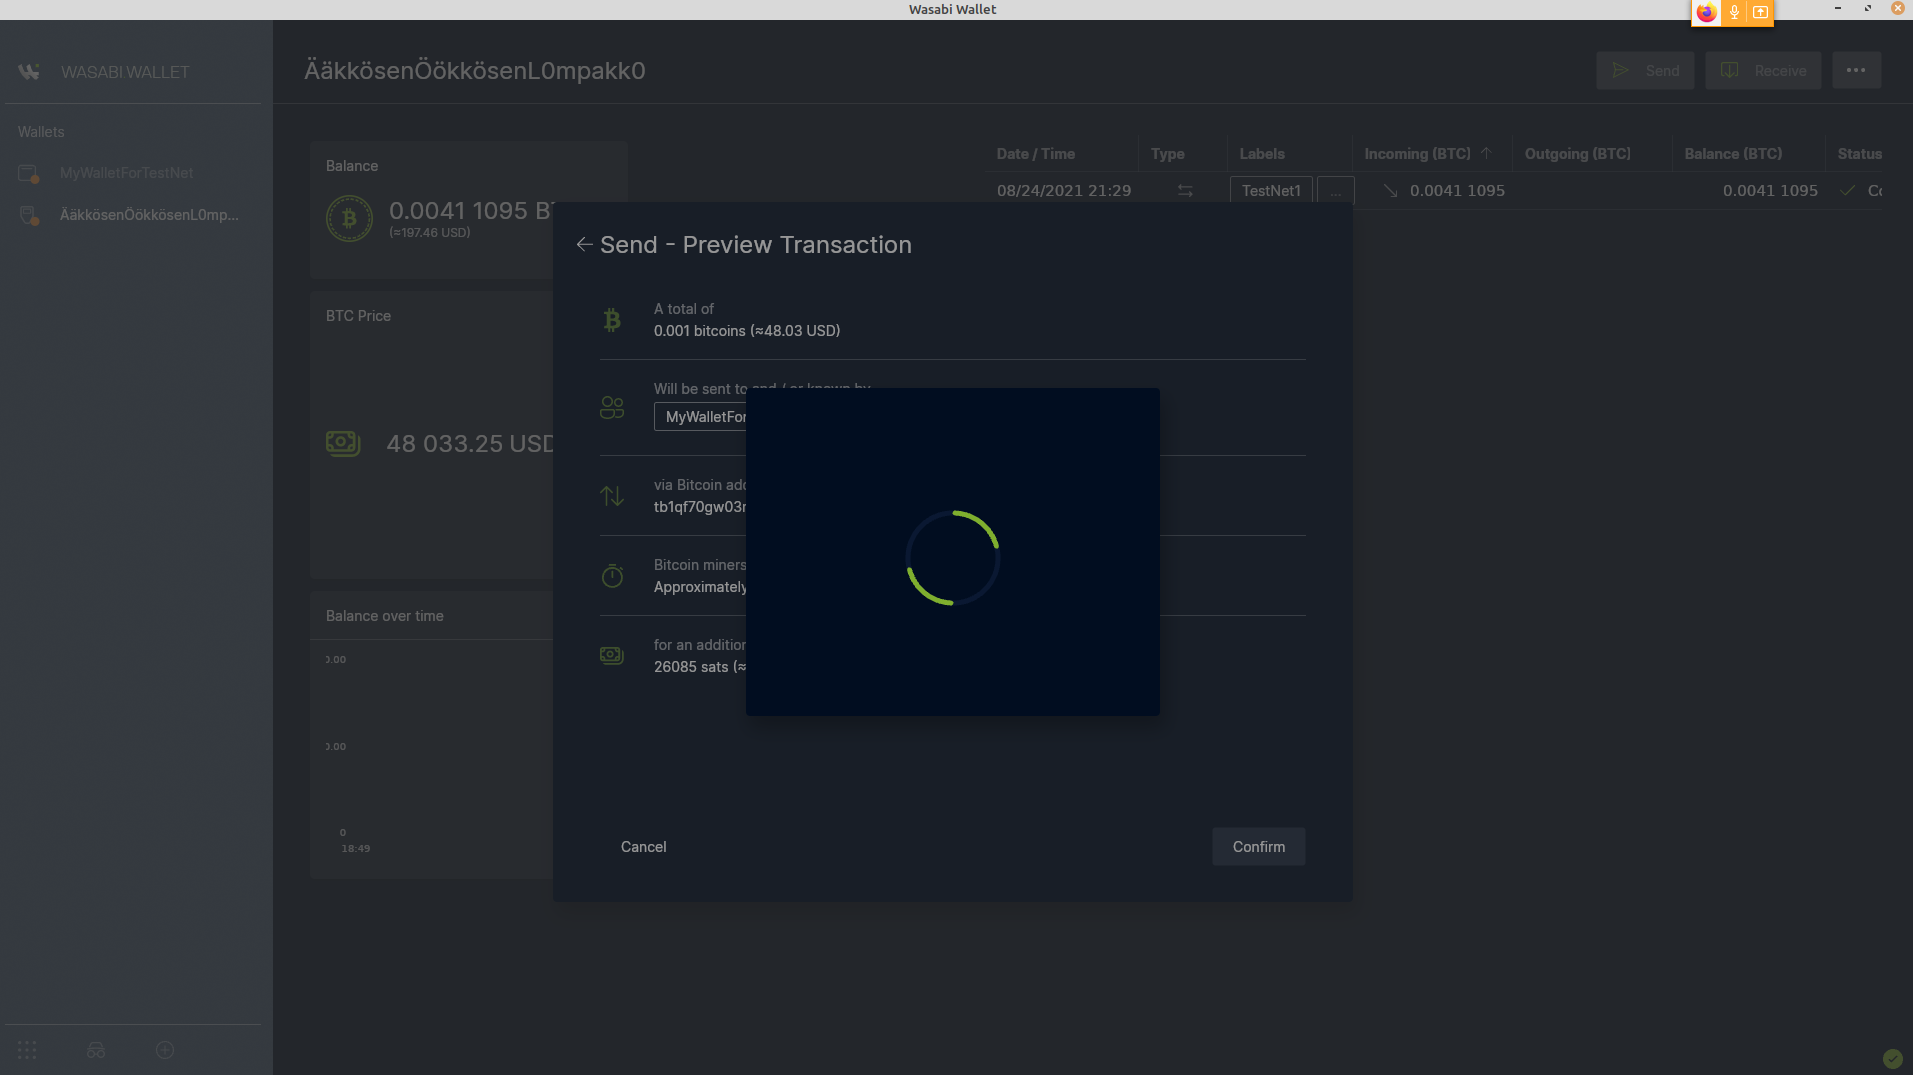Click the (≈197.46 USD) balance text
Image resolution: width=1913 pixels, height=1075 pixels.
coord(430,233)
